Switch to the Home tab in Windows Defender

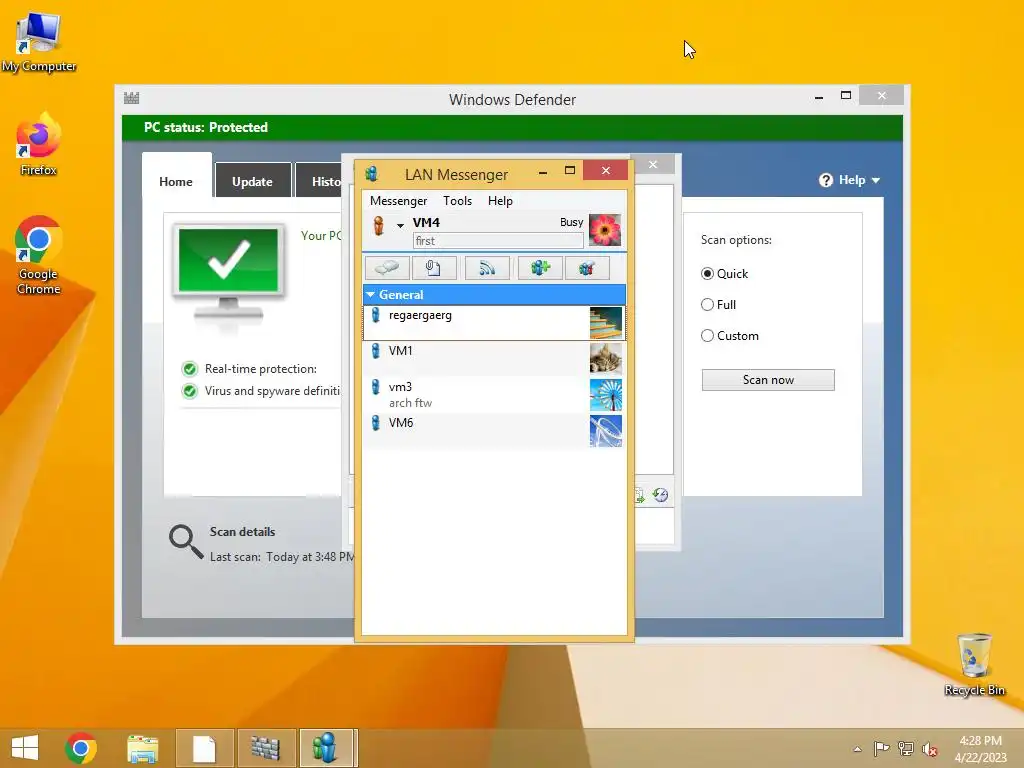pos(176,182)
